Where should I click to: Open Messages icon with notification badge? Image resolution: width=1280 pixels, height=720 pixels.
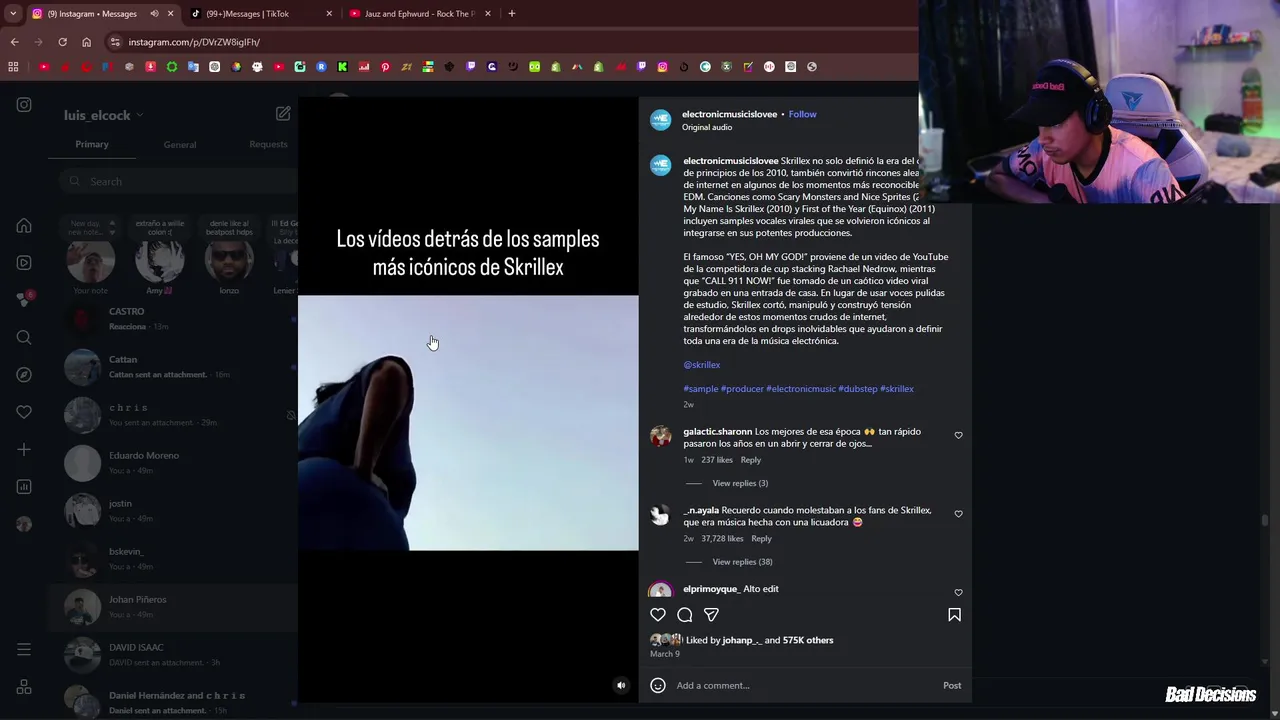coord(24,300)
